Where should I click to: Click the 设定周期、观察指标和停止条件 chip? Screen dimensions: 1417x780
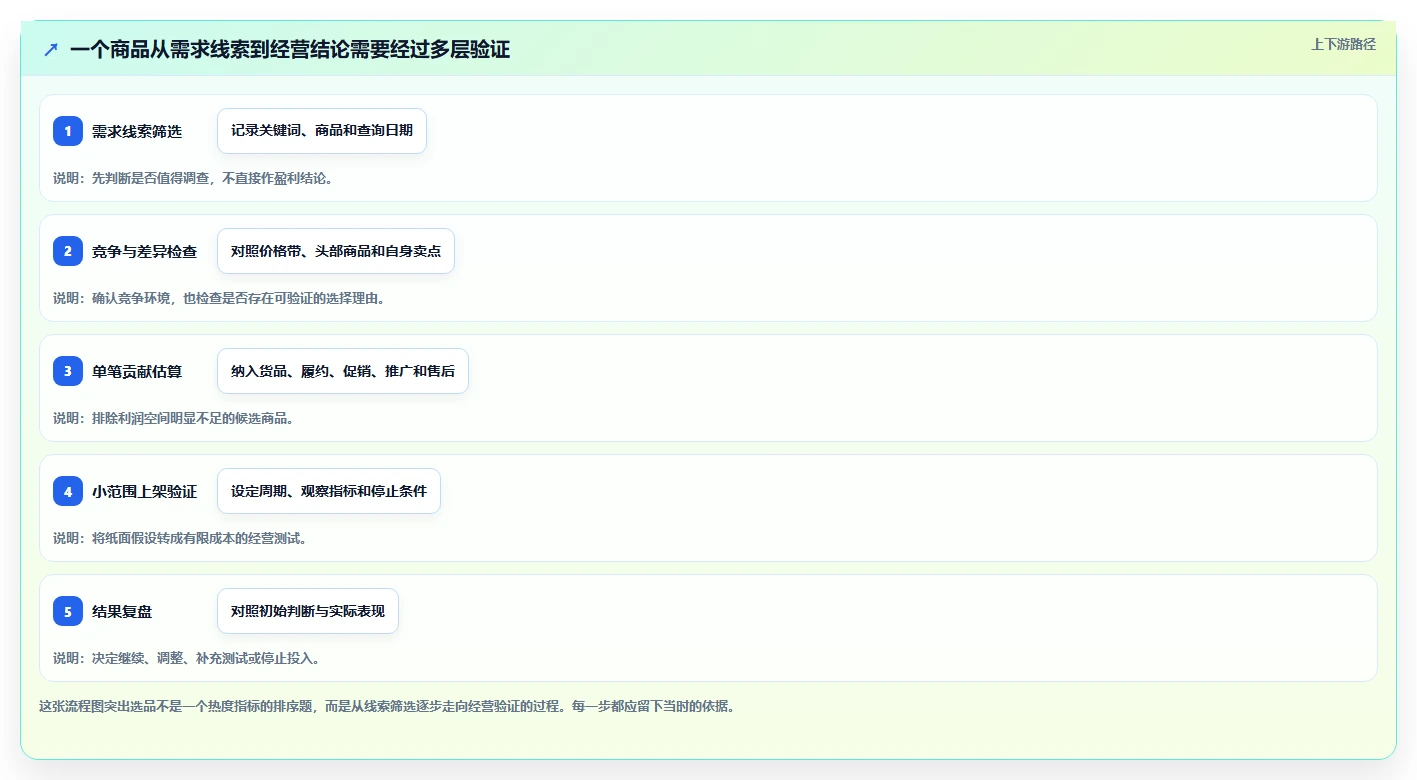[x=329, y=491]
